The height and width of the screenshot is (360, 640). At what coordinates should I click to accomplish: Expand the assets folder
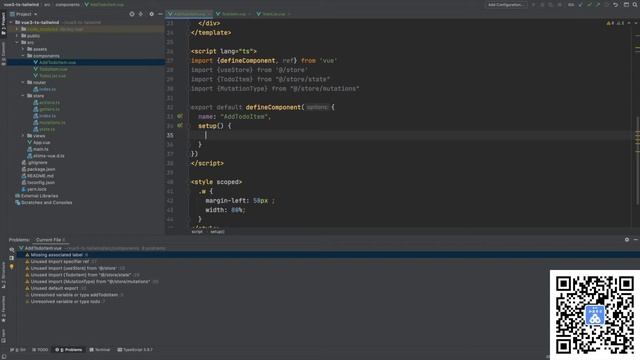(x=23, y=49)
